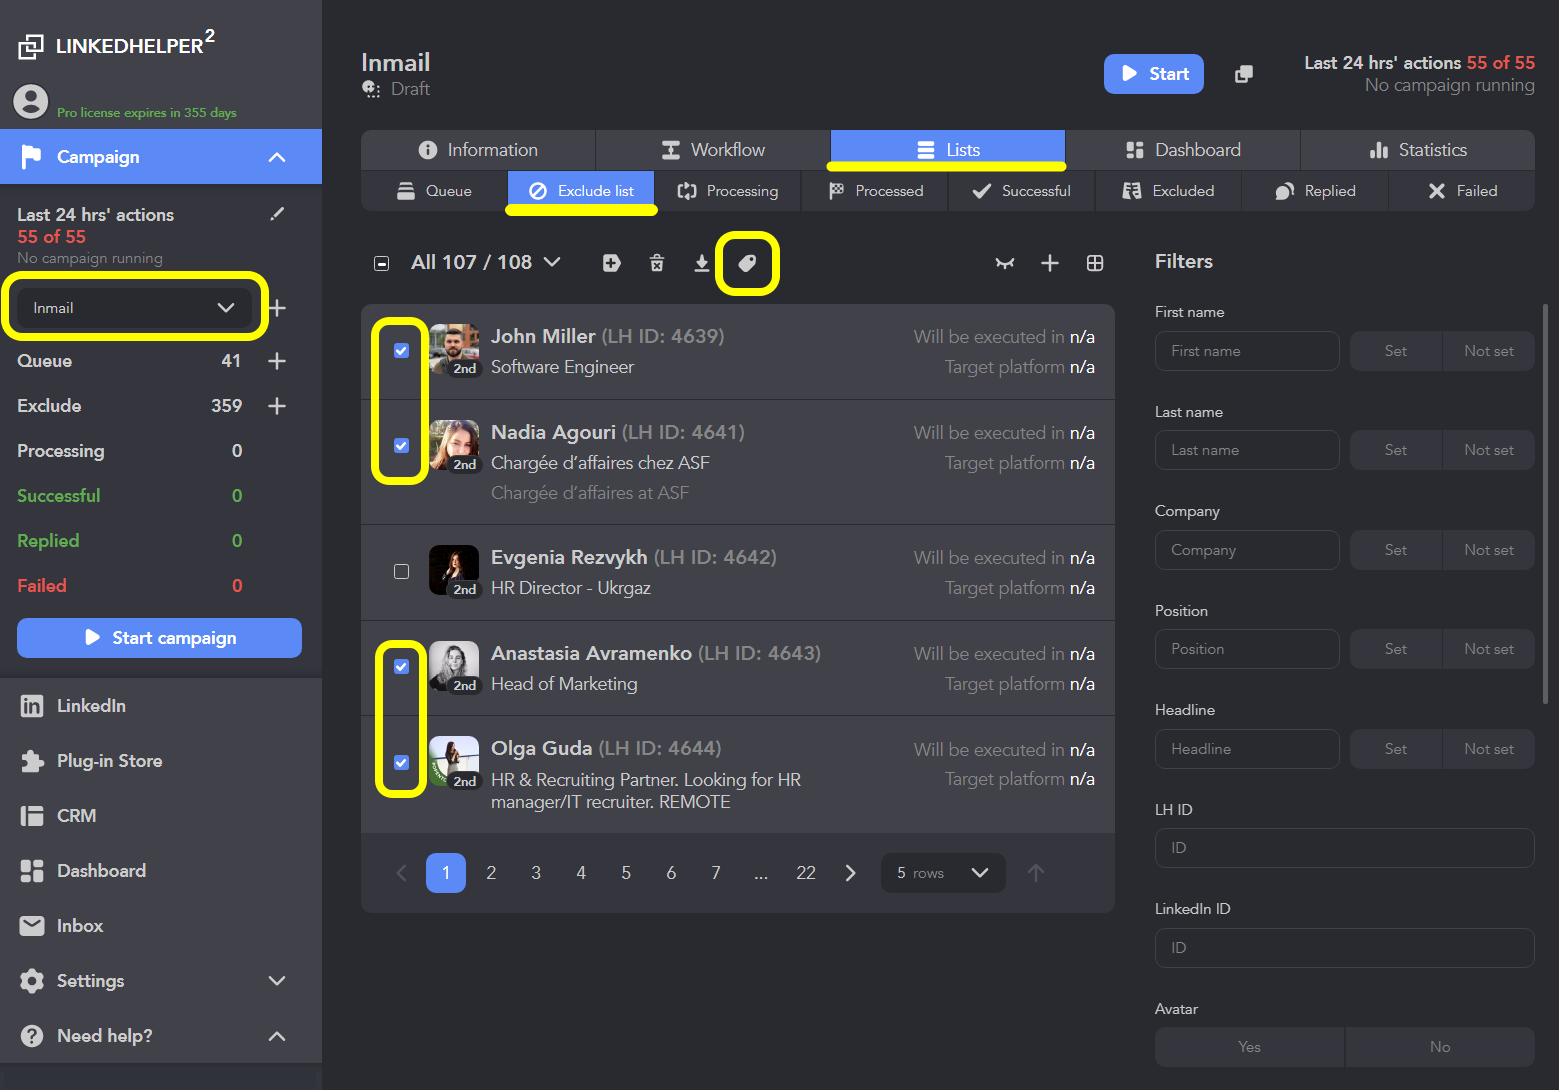Click Set for First name filter
This screenshot has width=1559, height=1090.
[x=1396, y=351]
